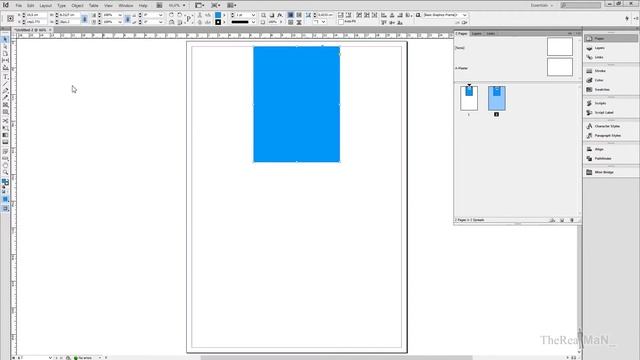Open the Layout menu
The width and height of the screenshot is (640, 360).
pos(45,6)
